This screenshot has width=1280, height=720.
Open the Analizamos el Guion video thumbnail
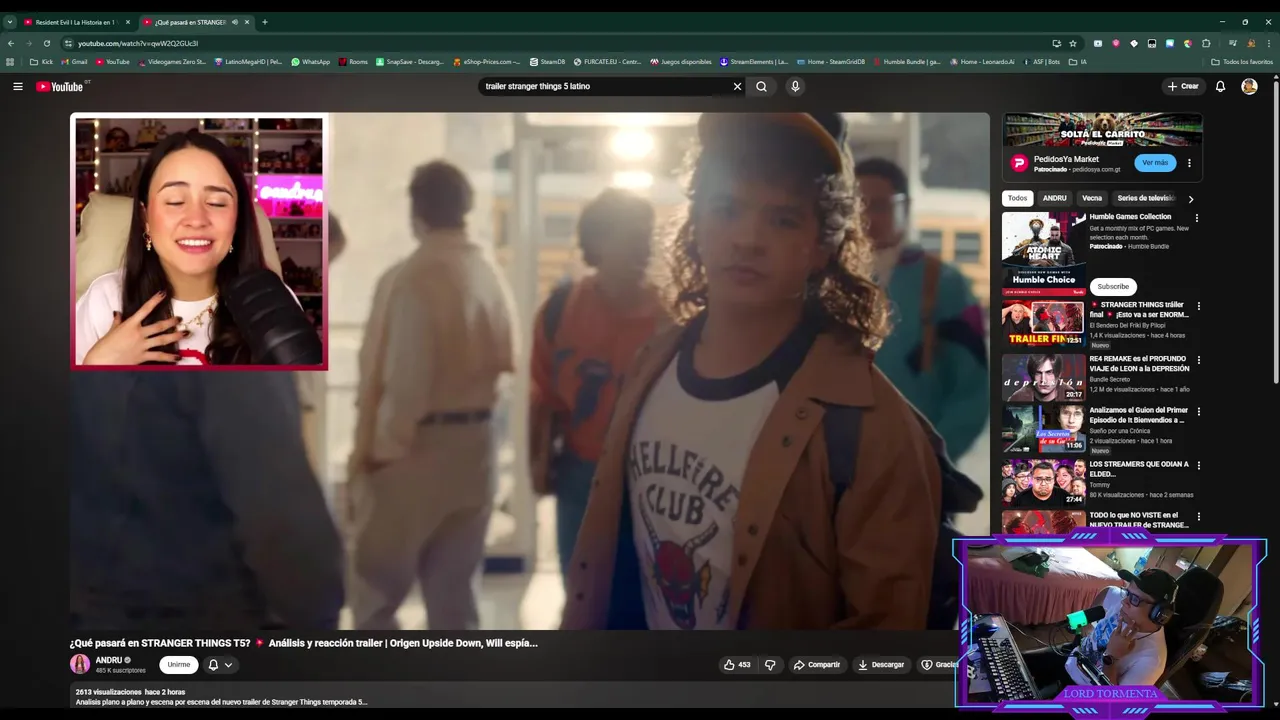point(1043,428)
